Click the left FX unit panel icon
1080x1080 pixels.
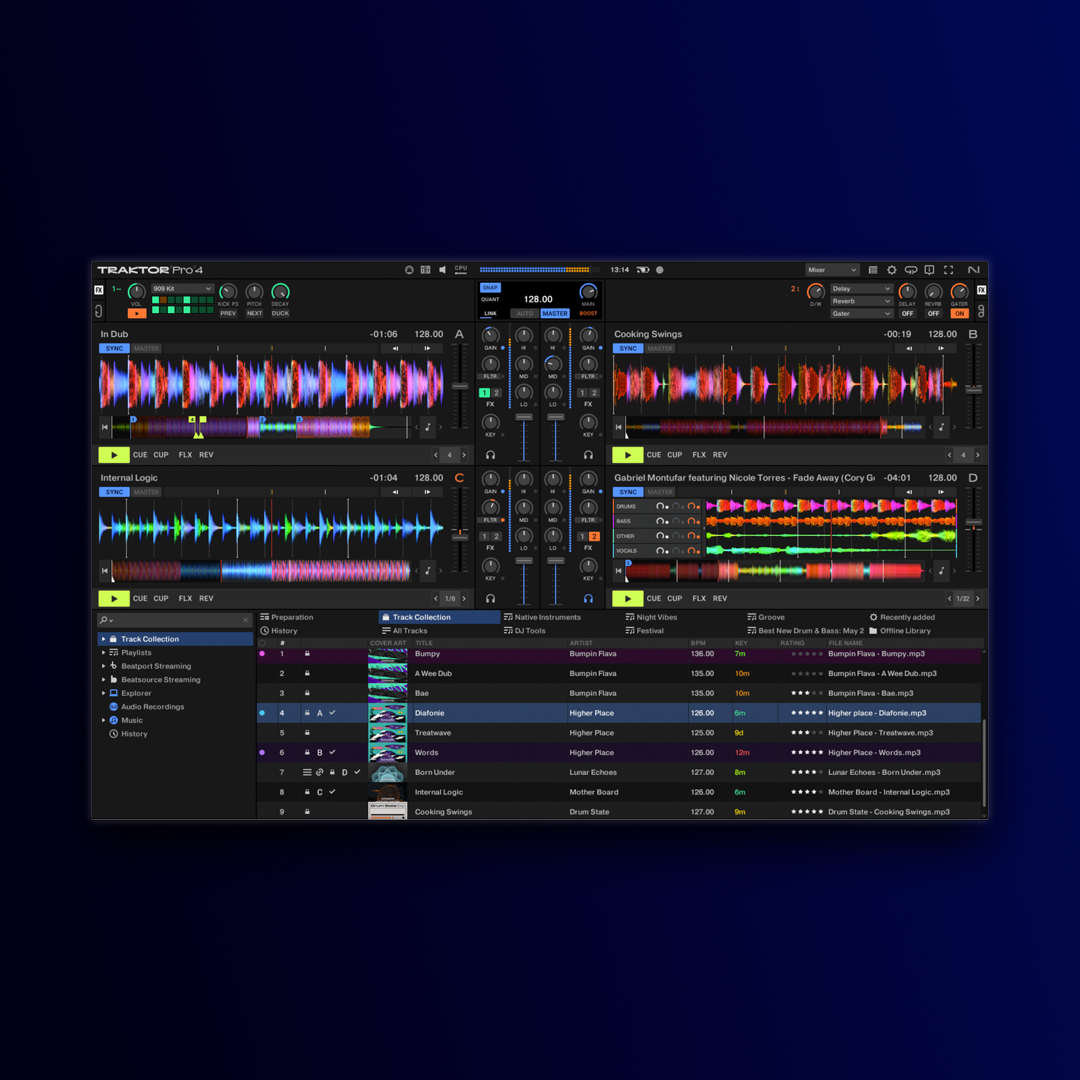(98, 290)
